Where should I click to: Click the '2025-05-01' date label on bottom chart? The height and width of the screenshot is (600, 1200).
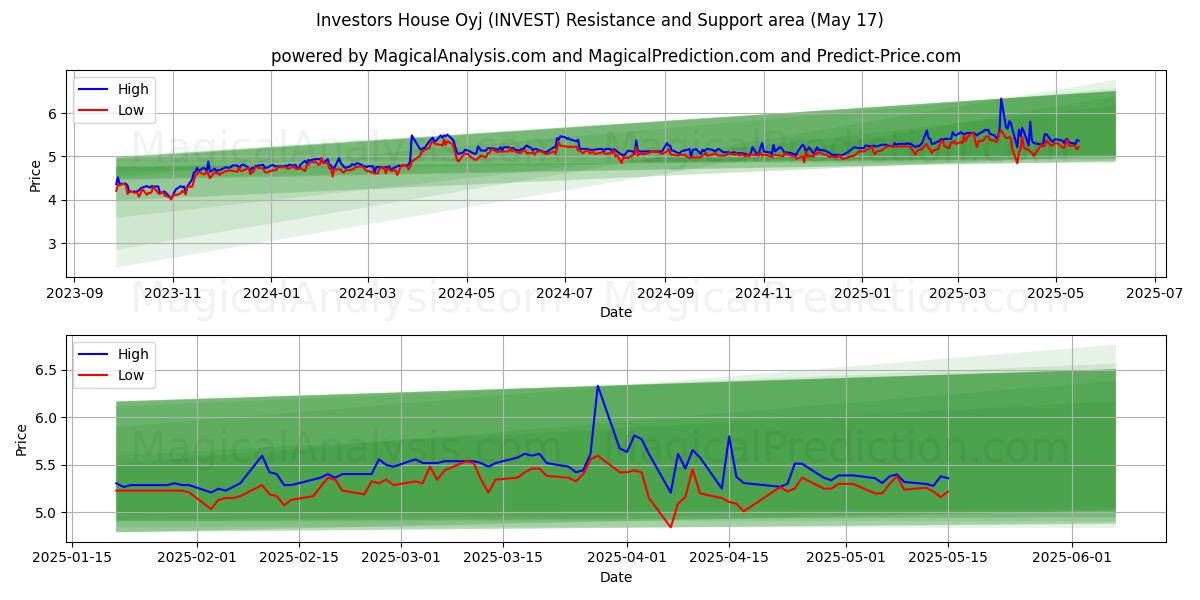(x=846, y=559)
